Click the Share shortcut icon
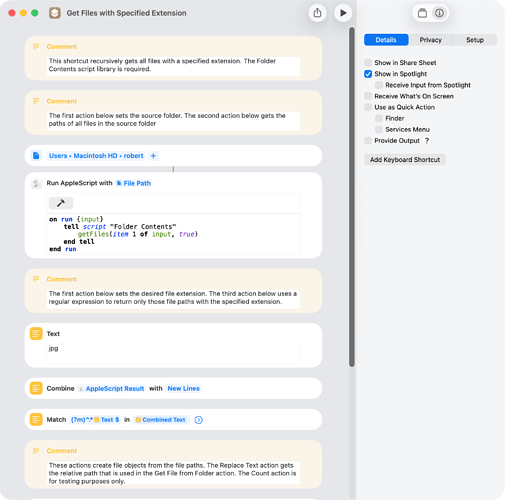The width and height of the screenshot is (505, 500). pos(317,13)
